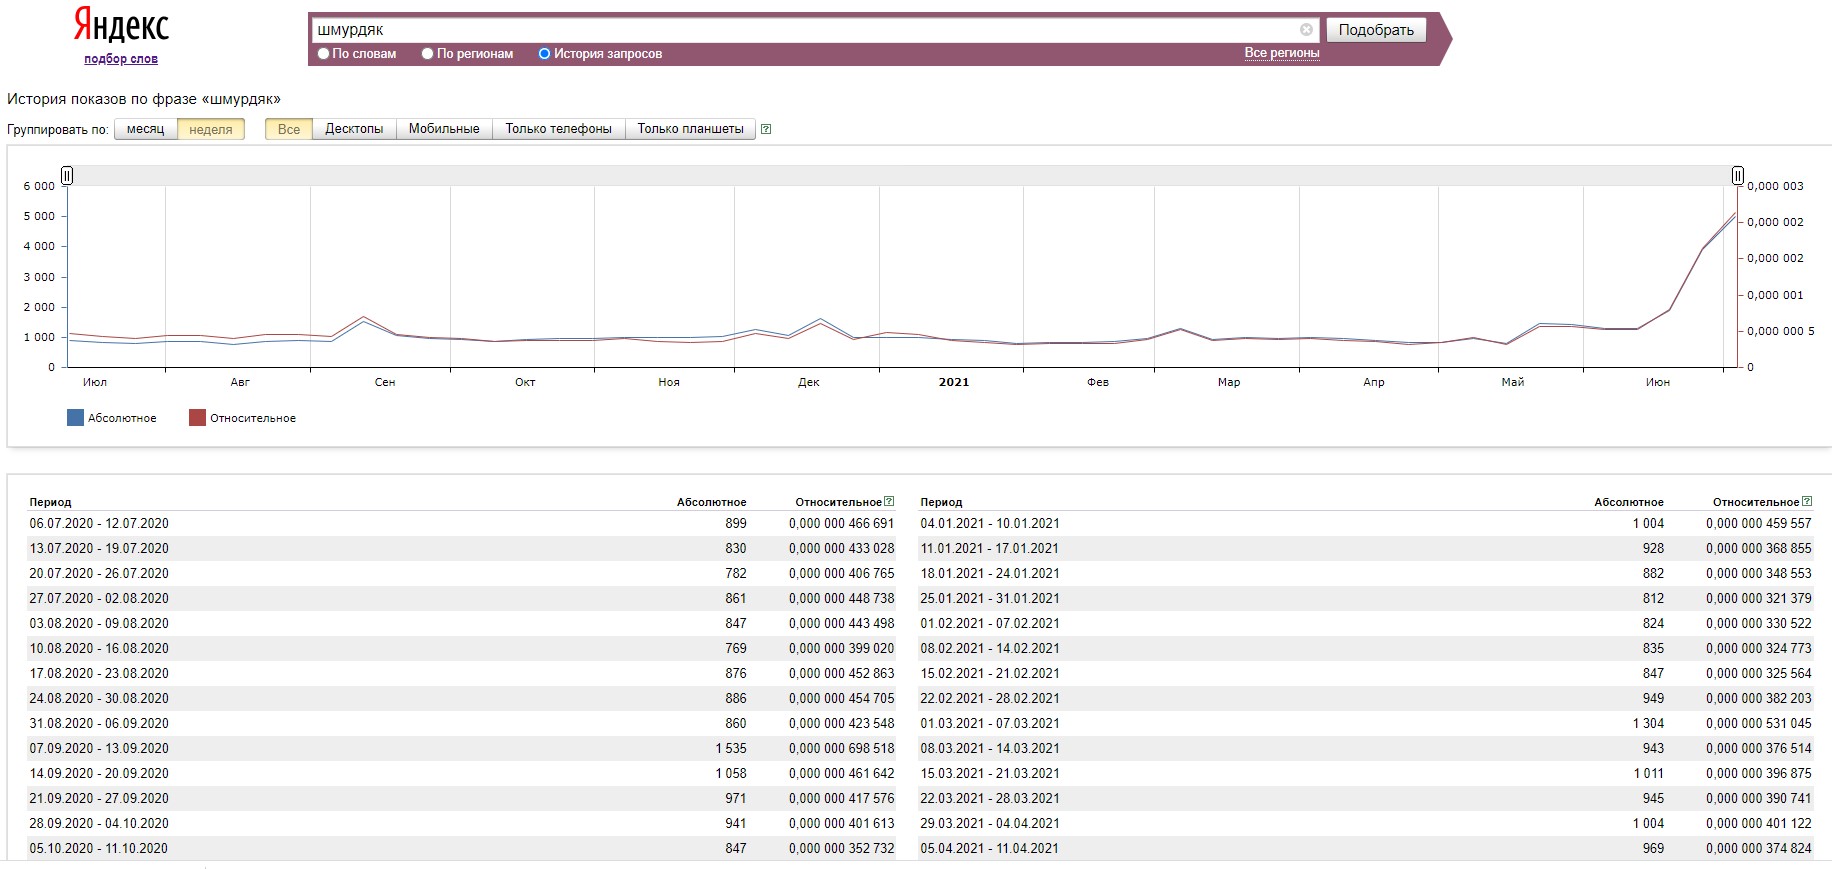
Task: Select the По регионам radio button
Action: (x=427, y=54)
